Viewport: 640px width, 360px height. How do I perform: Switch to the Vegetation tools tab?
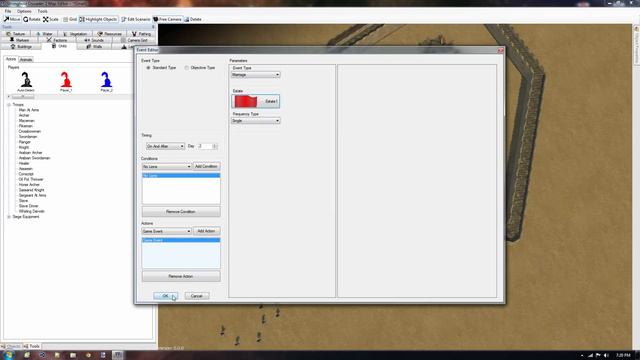click(75, 34)
